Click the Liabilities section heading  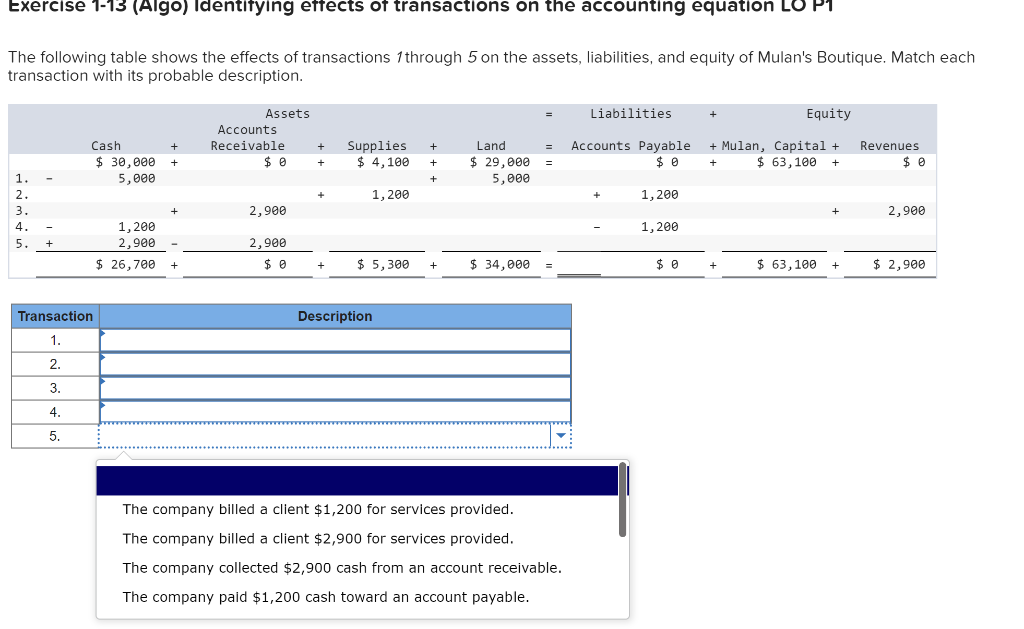coord(631,114)
